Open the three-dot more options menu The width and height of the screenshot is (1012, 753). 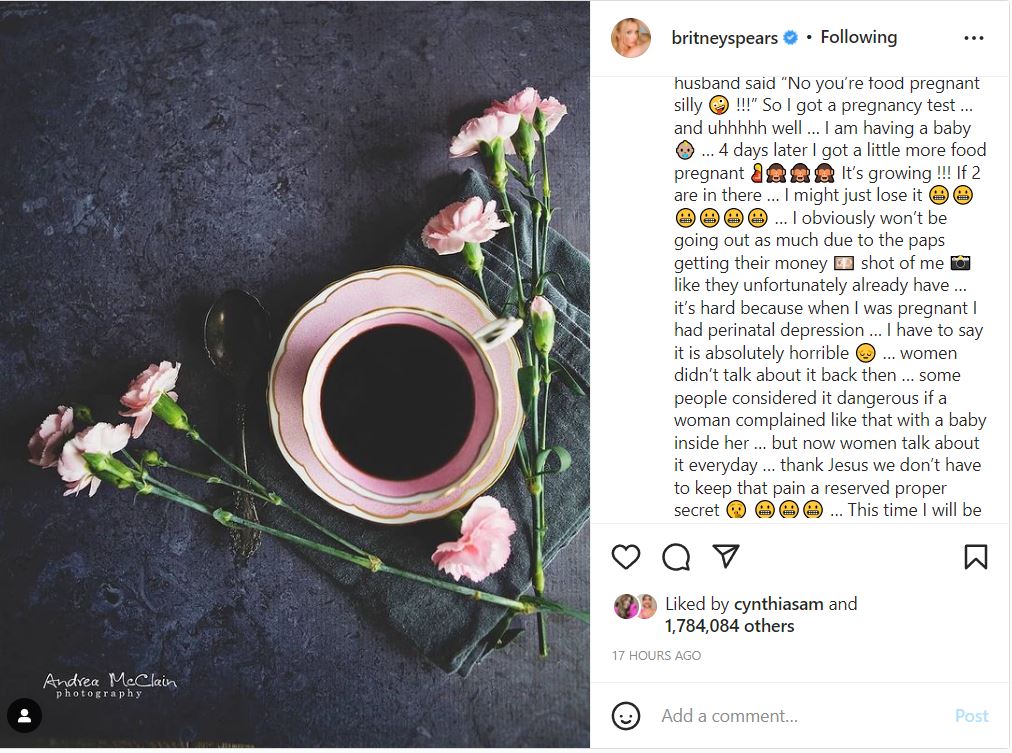pyautogui.click(x=974, y=38)
